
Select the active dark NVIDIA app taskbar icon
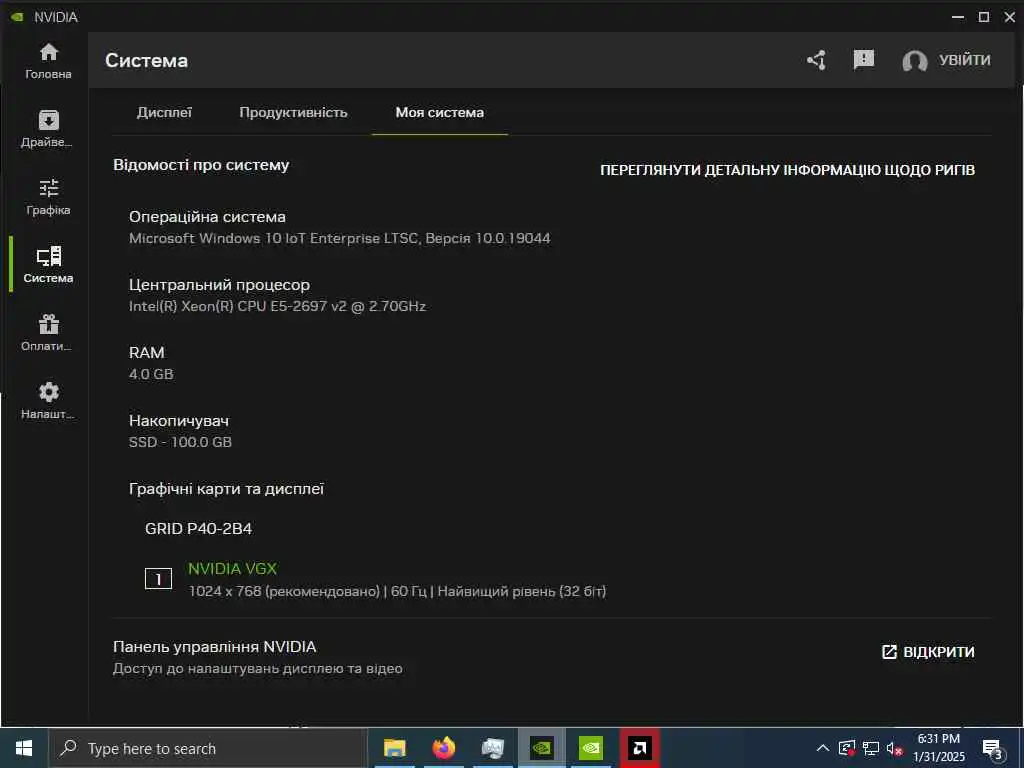[541, 748]
